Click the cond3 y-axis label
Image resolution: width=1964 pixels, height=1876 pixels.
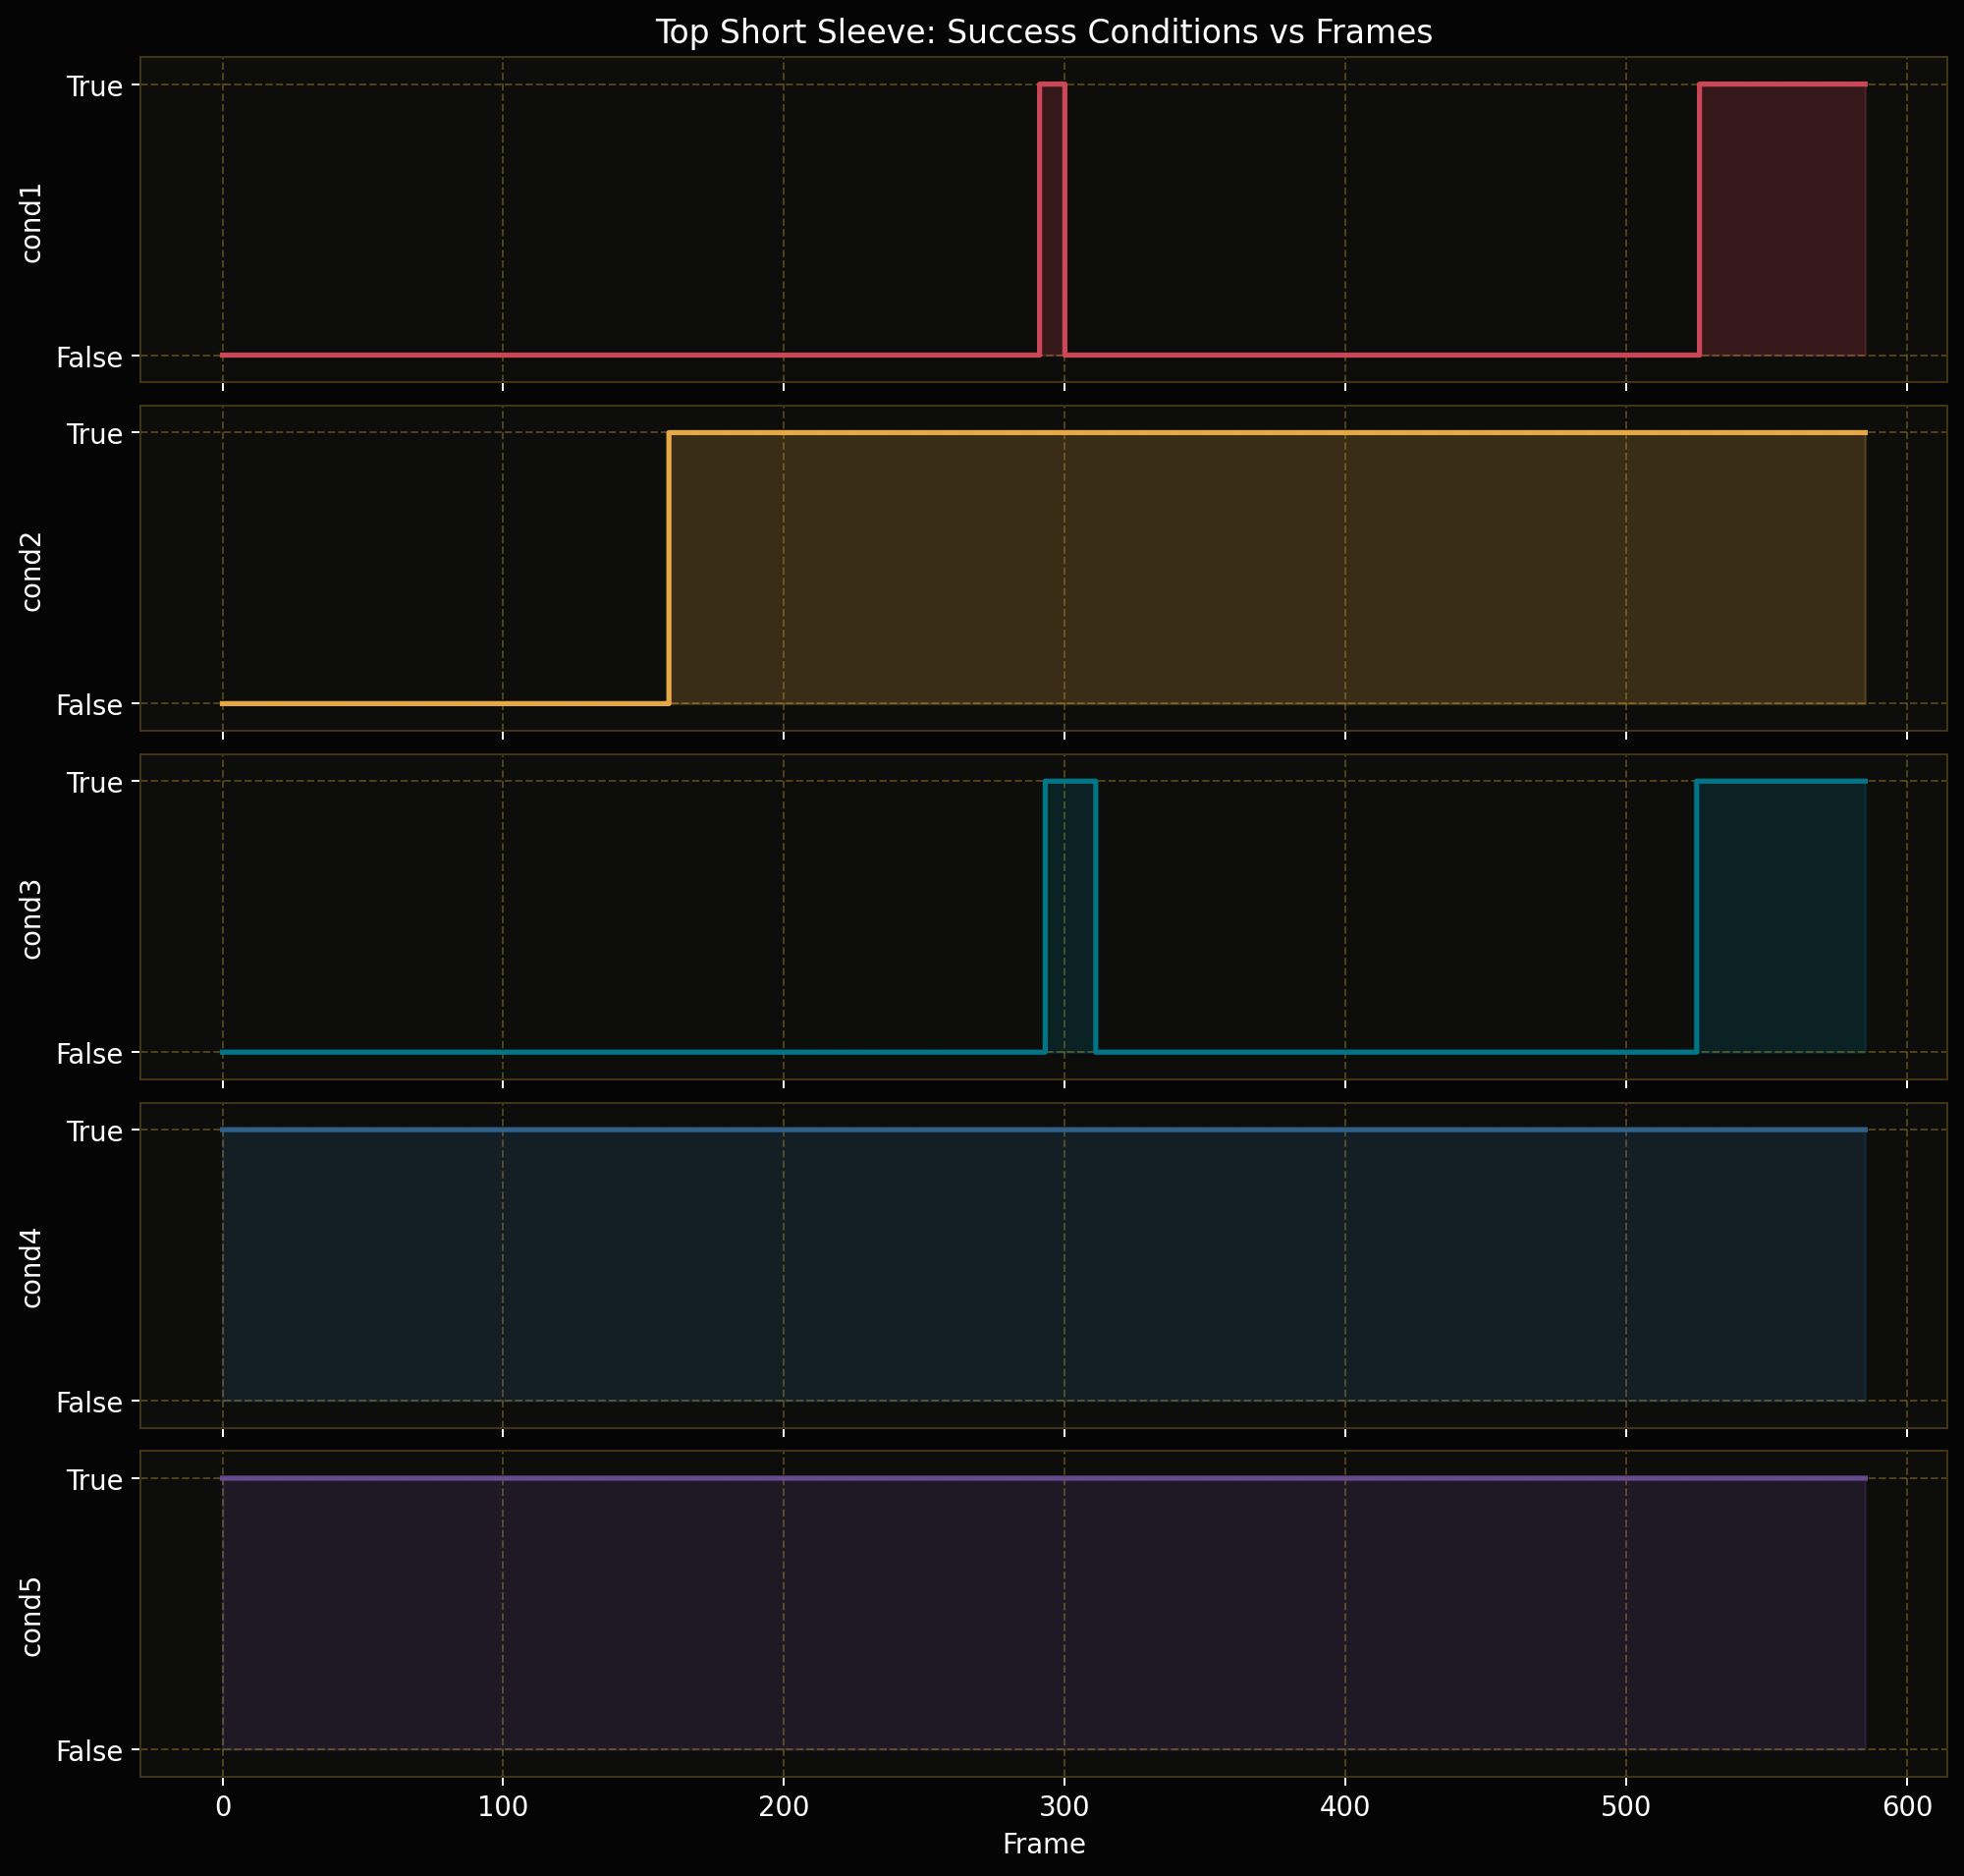32,916
